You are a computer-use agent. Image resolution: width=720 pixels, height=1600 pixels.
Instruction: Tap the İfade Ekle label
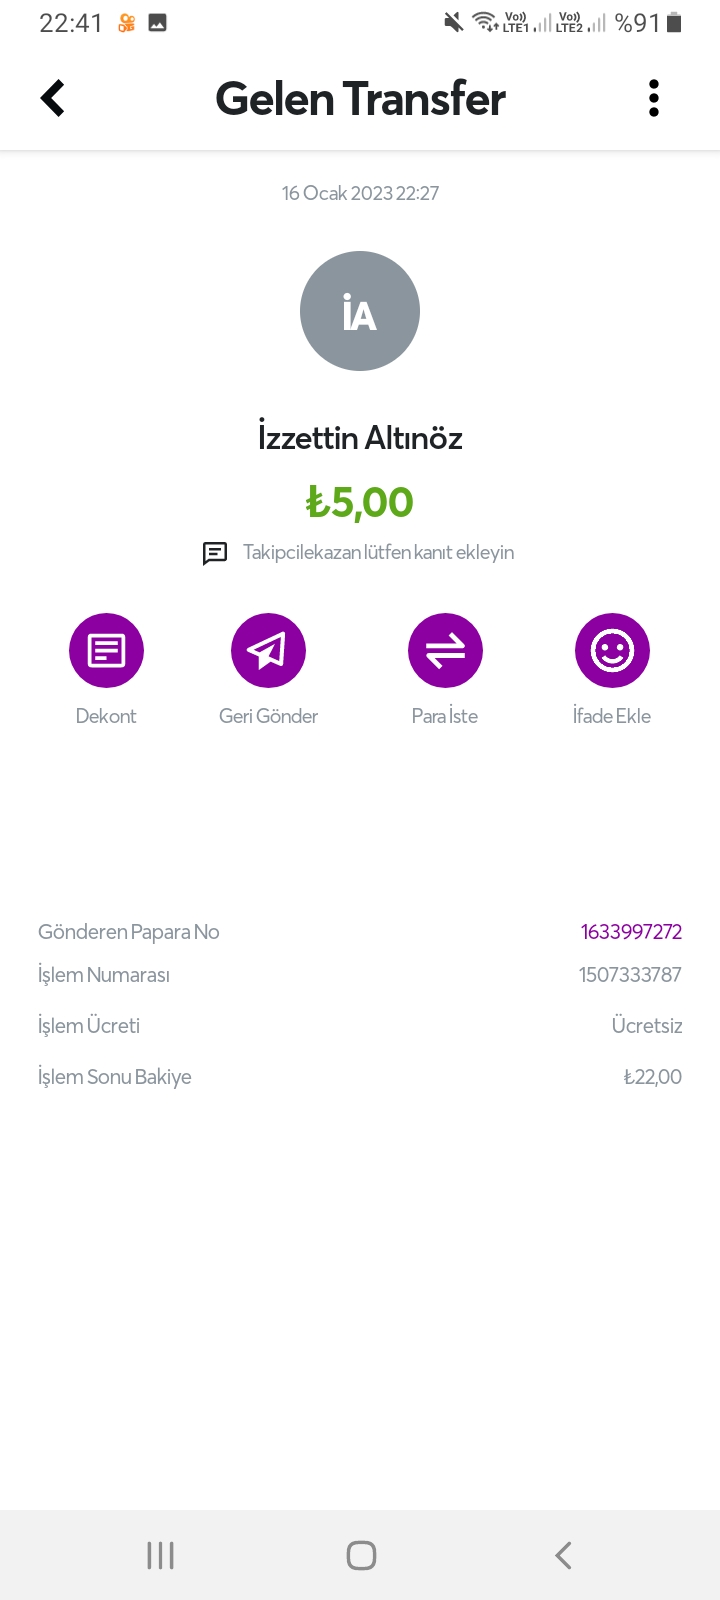click(x=612, y=716)
